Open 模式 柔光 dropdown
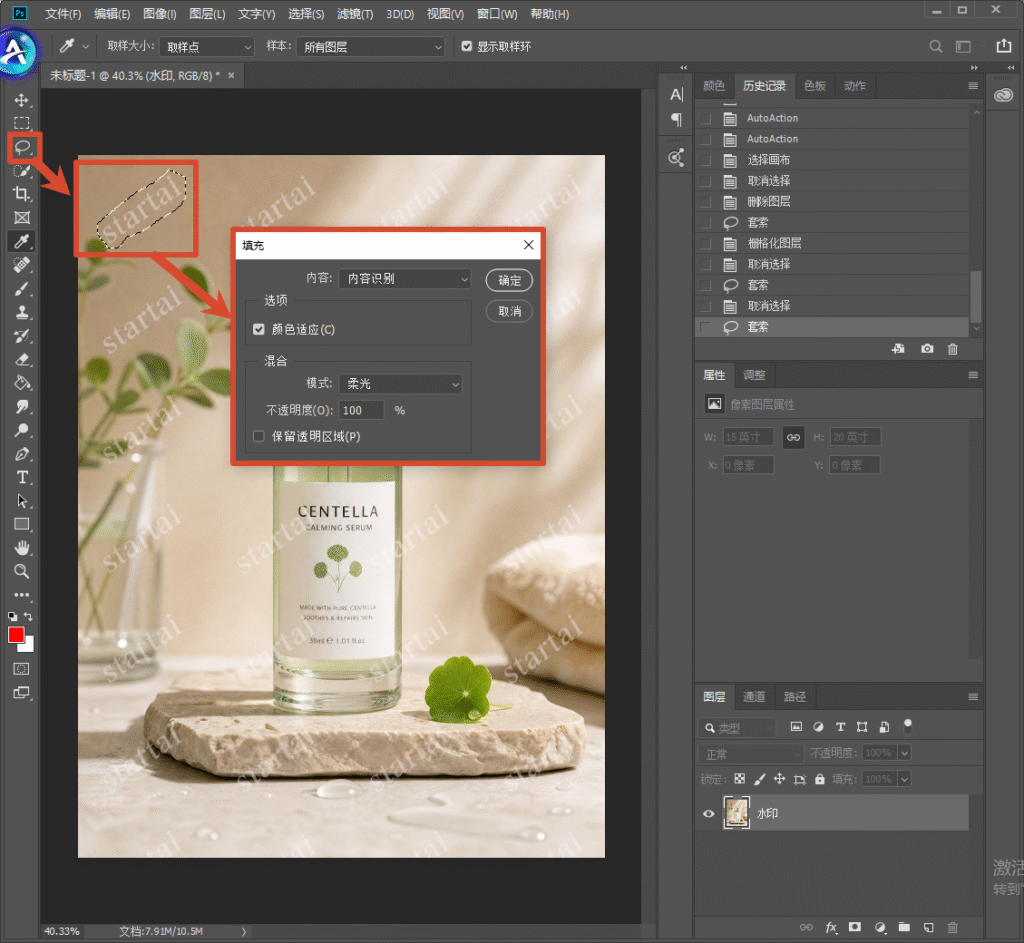 tap(400, 384)
